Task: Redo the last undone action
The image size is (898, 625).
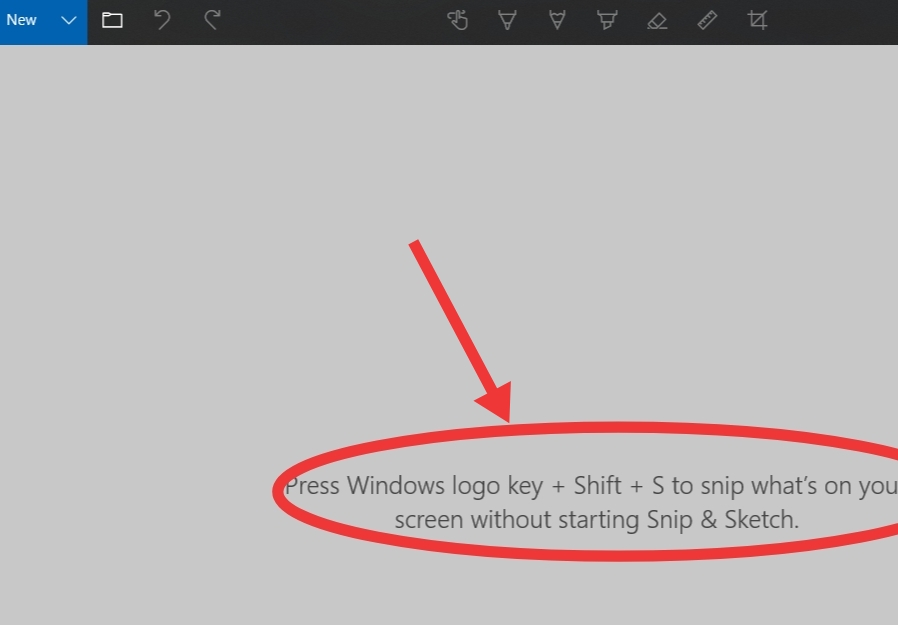Action: click(x=212, y=21)
